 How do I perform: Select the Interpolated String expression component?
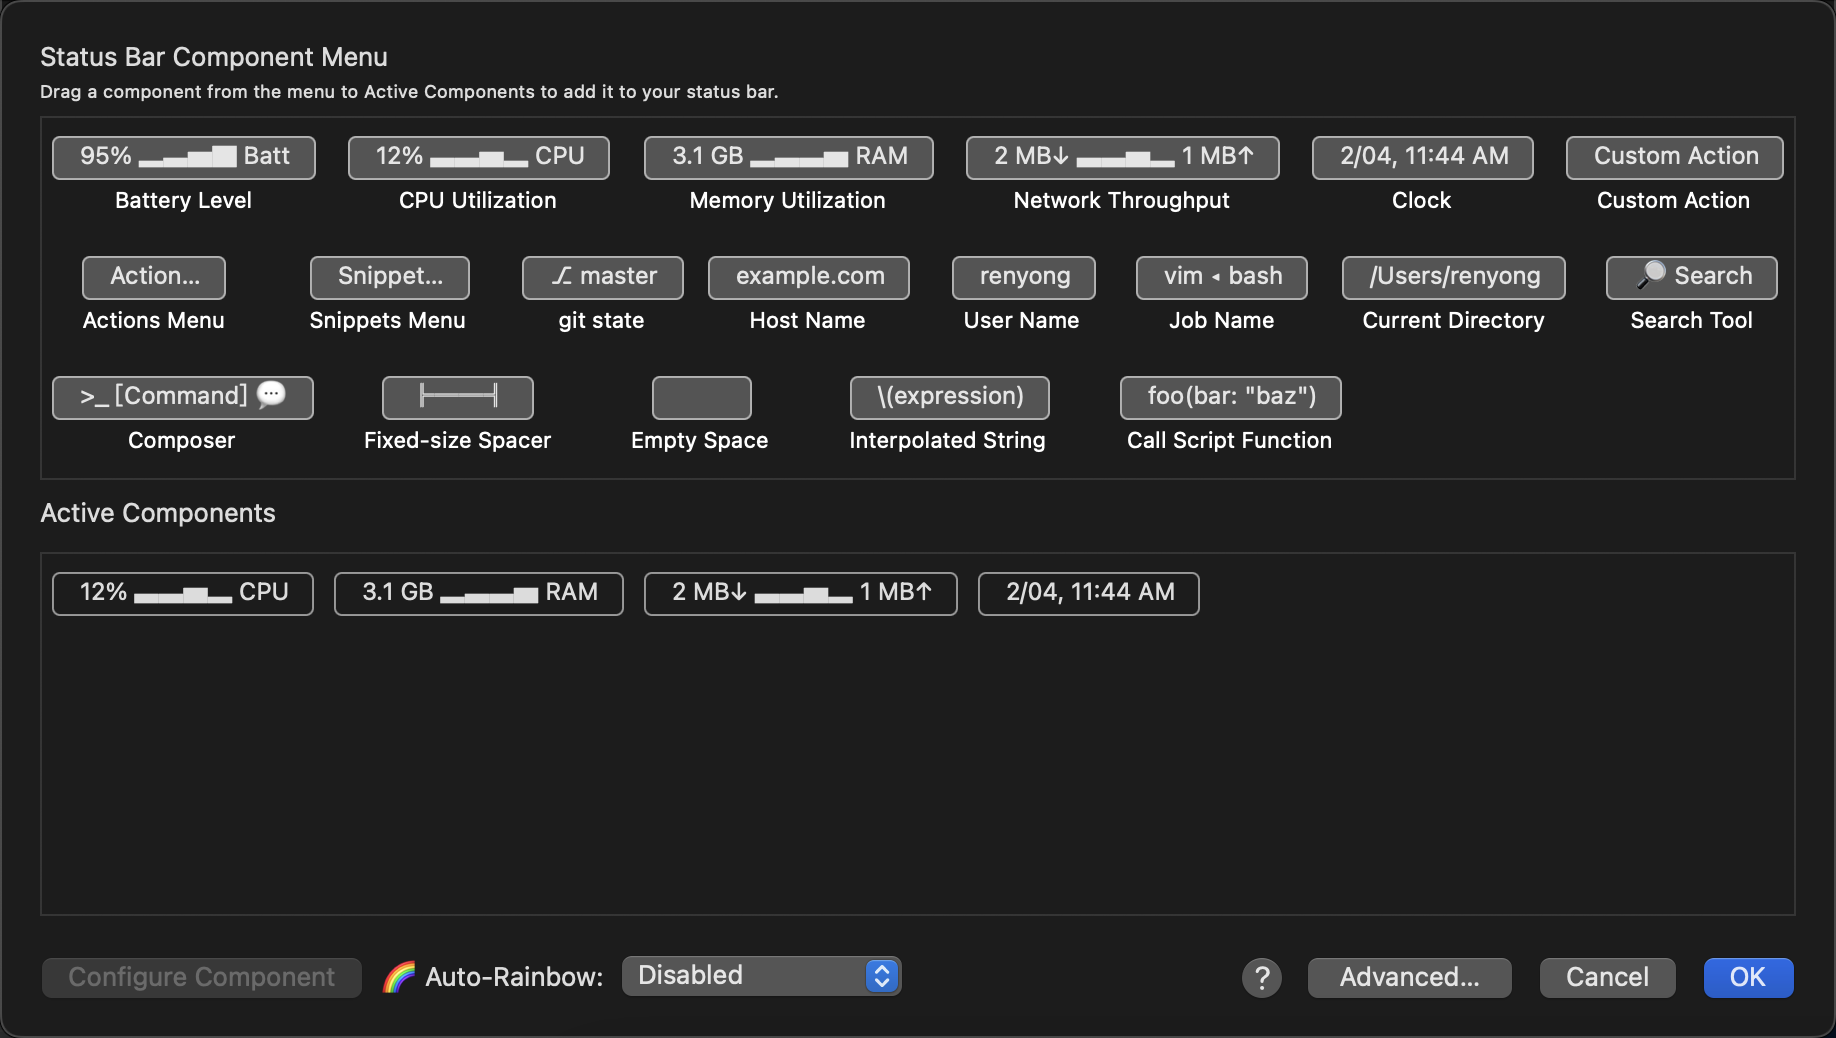coord(950,397)
